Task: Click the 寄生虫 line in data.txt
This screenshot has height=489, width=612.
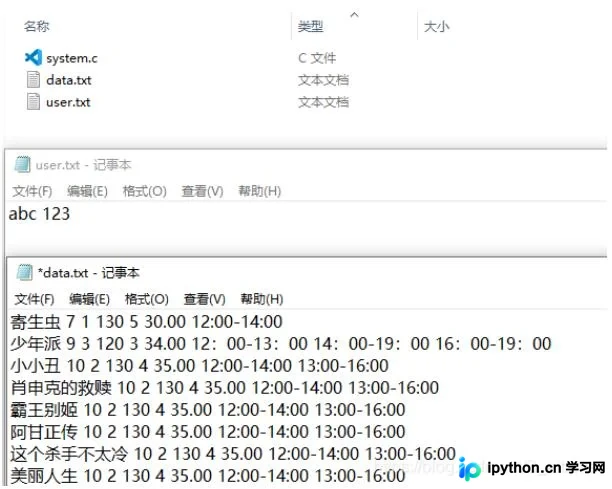Action: (x=146, y=322)
